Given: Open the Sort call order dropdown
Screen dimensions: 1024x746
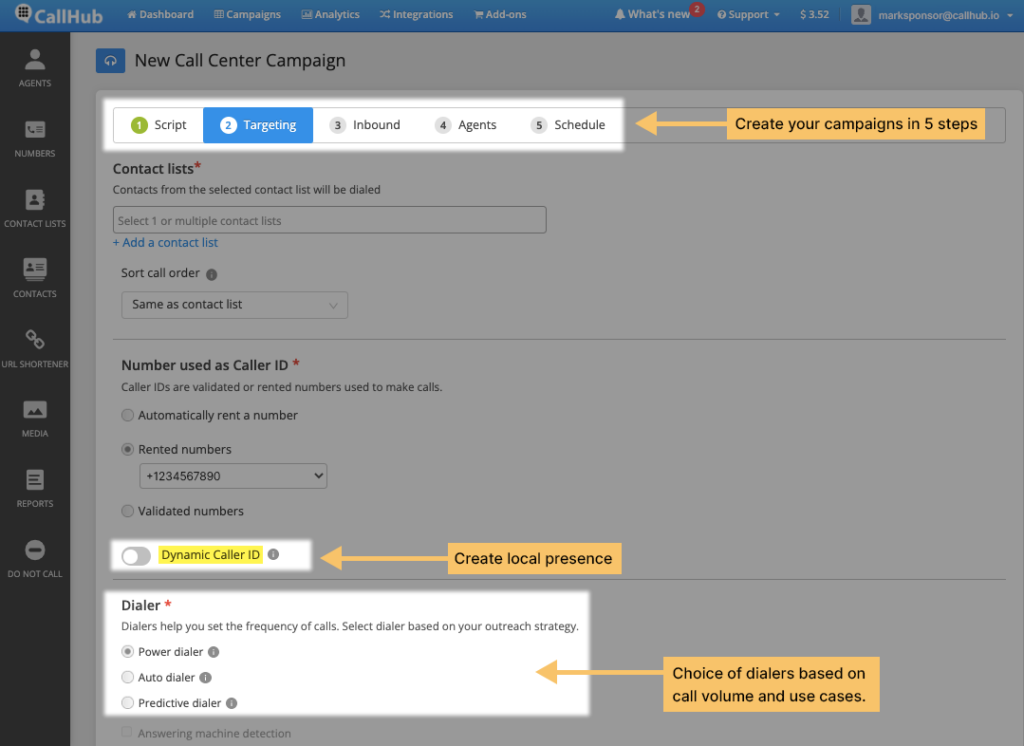Looking at the screenshot, I should 234,305.
